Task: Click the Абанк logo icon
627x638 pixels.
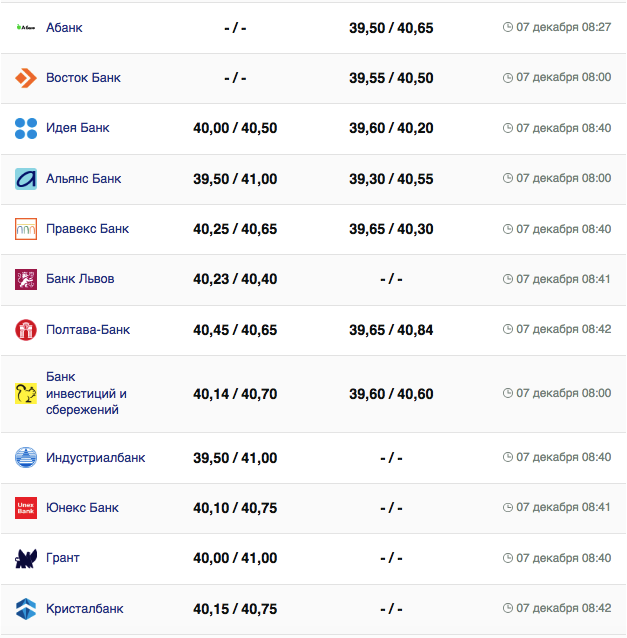Action: pyautogui.click(x=26, y=27)
